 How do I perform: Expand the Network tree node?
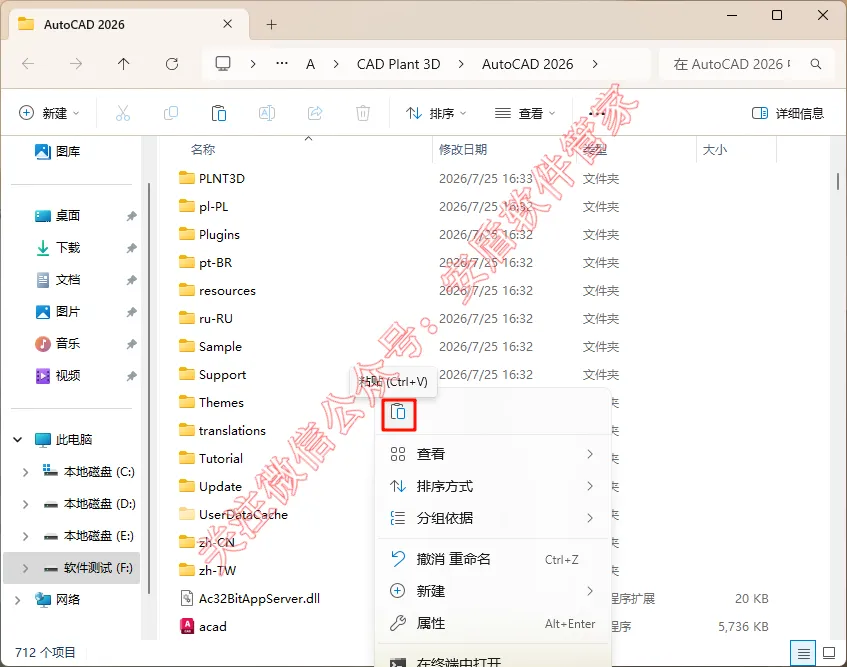18,600
